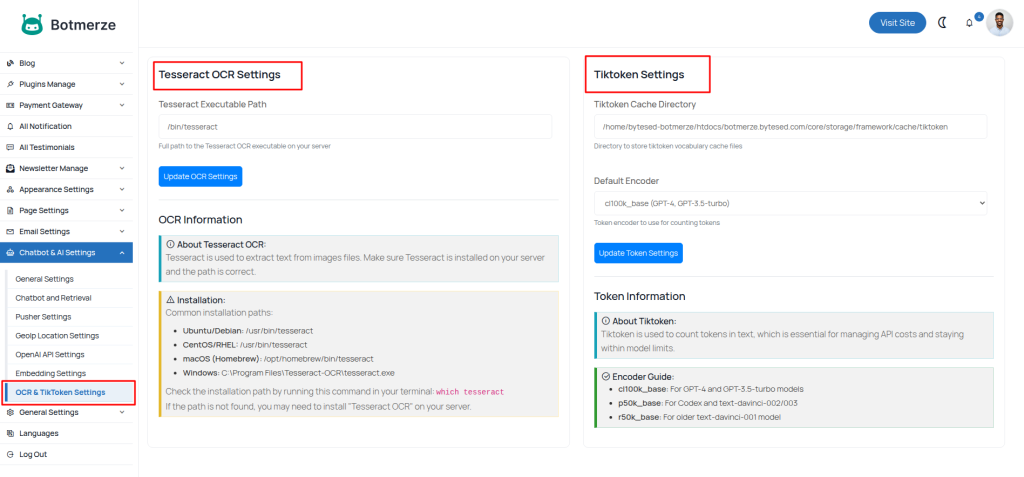This screenshot has width=1024, height=477.
Task: Expand the Newsletter Manage submenu
Action: tap(122, 168)
